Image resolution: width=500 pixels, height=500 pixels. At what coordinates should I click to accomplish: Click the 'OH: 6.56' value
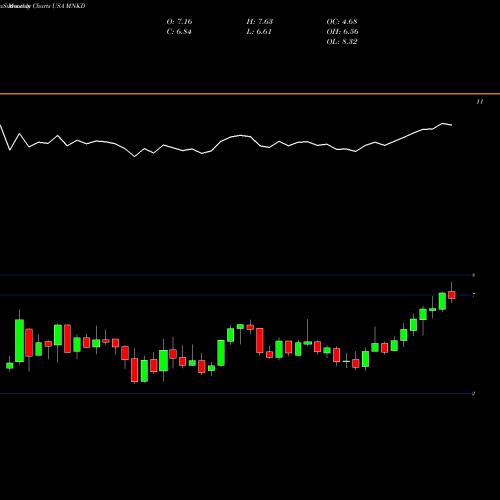click(x=342, y=32)
